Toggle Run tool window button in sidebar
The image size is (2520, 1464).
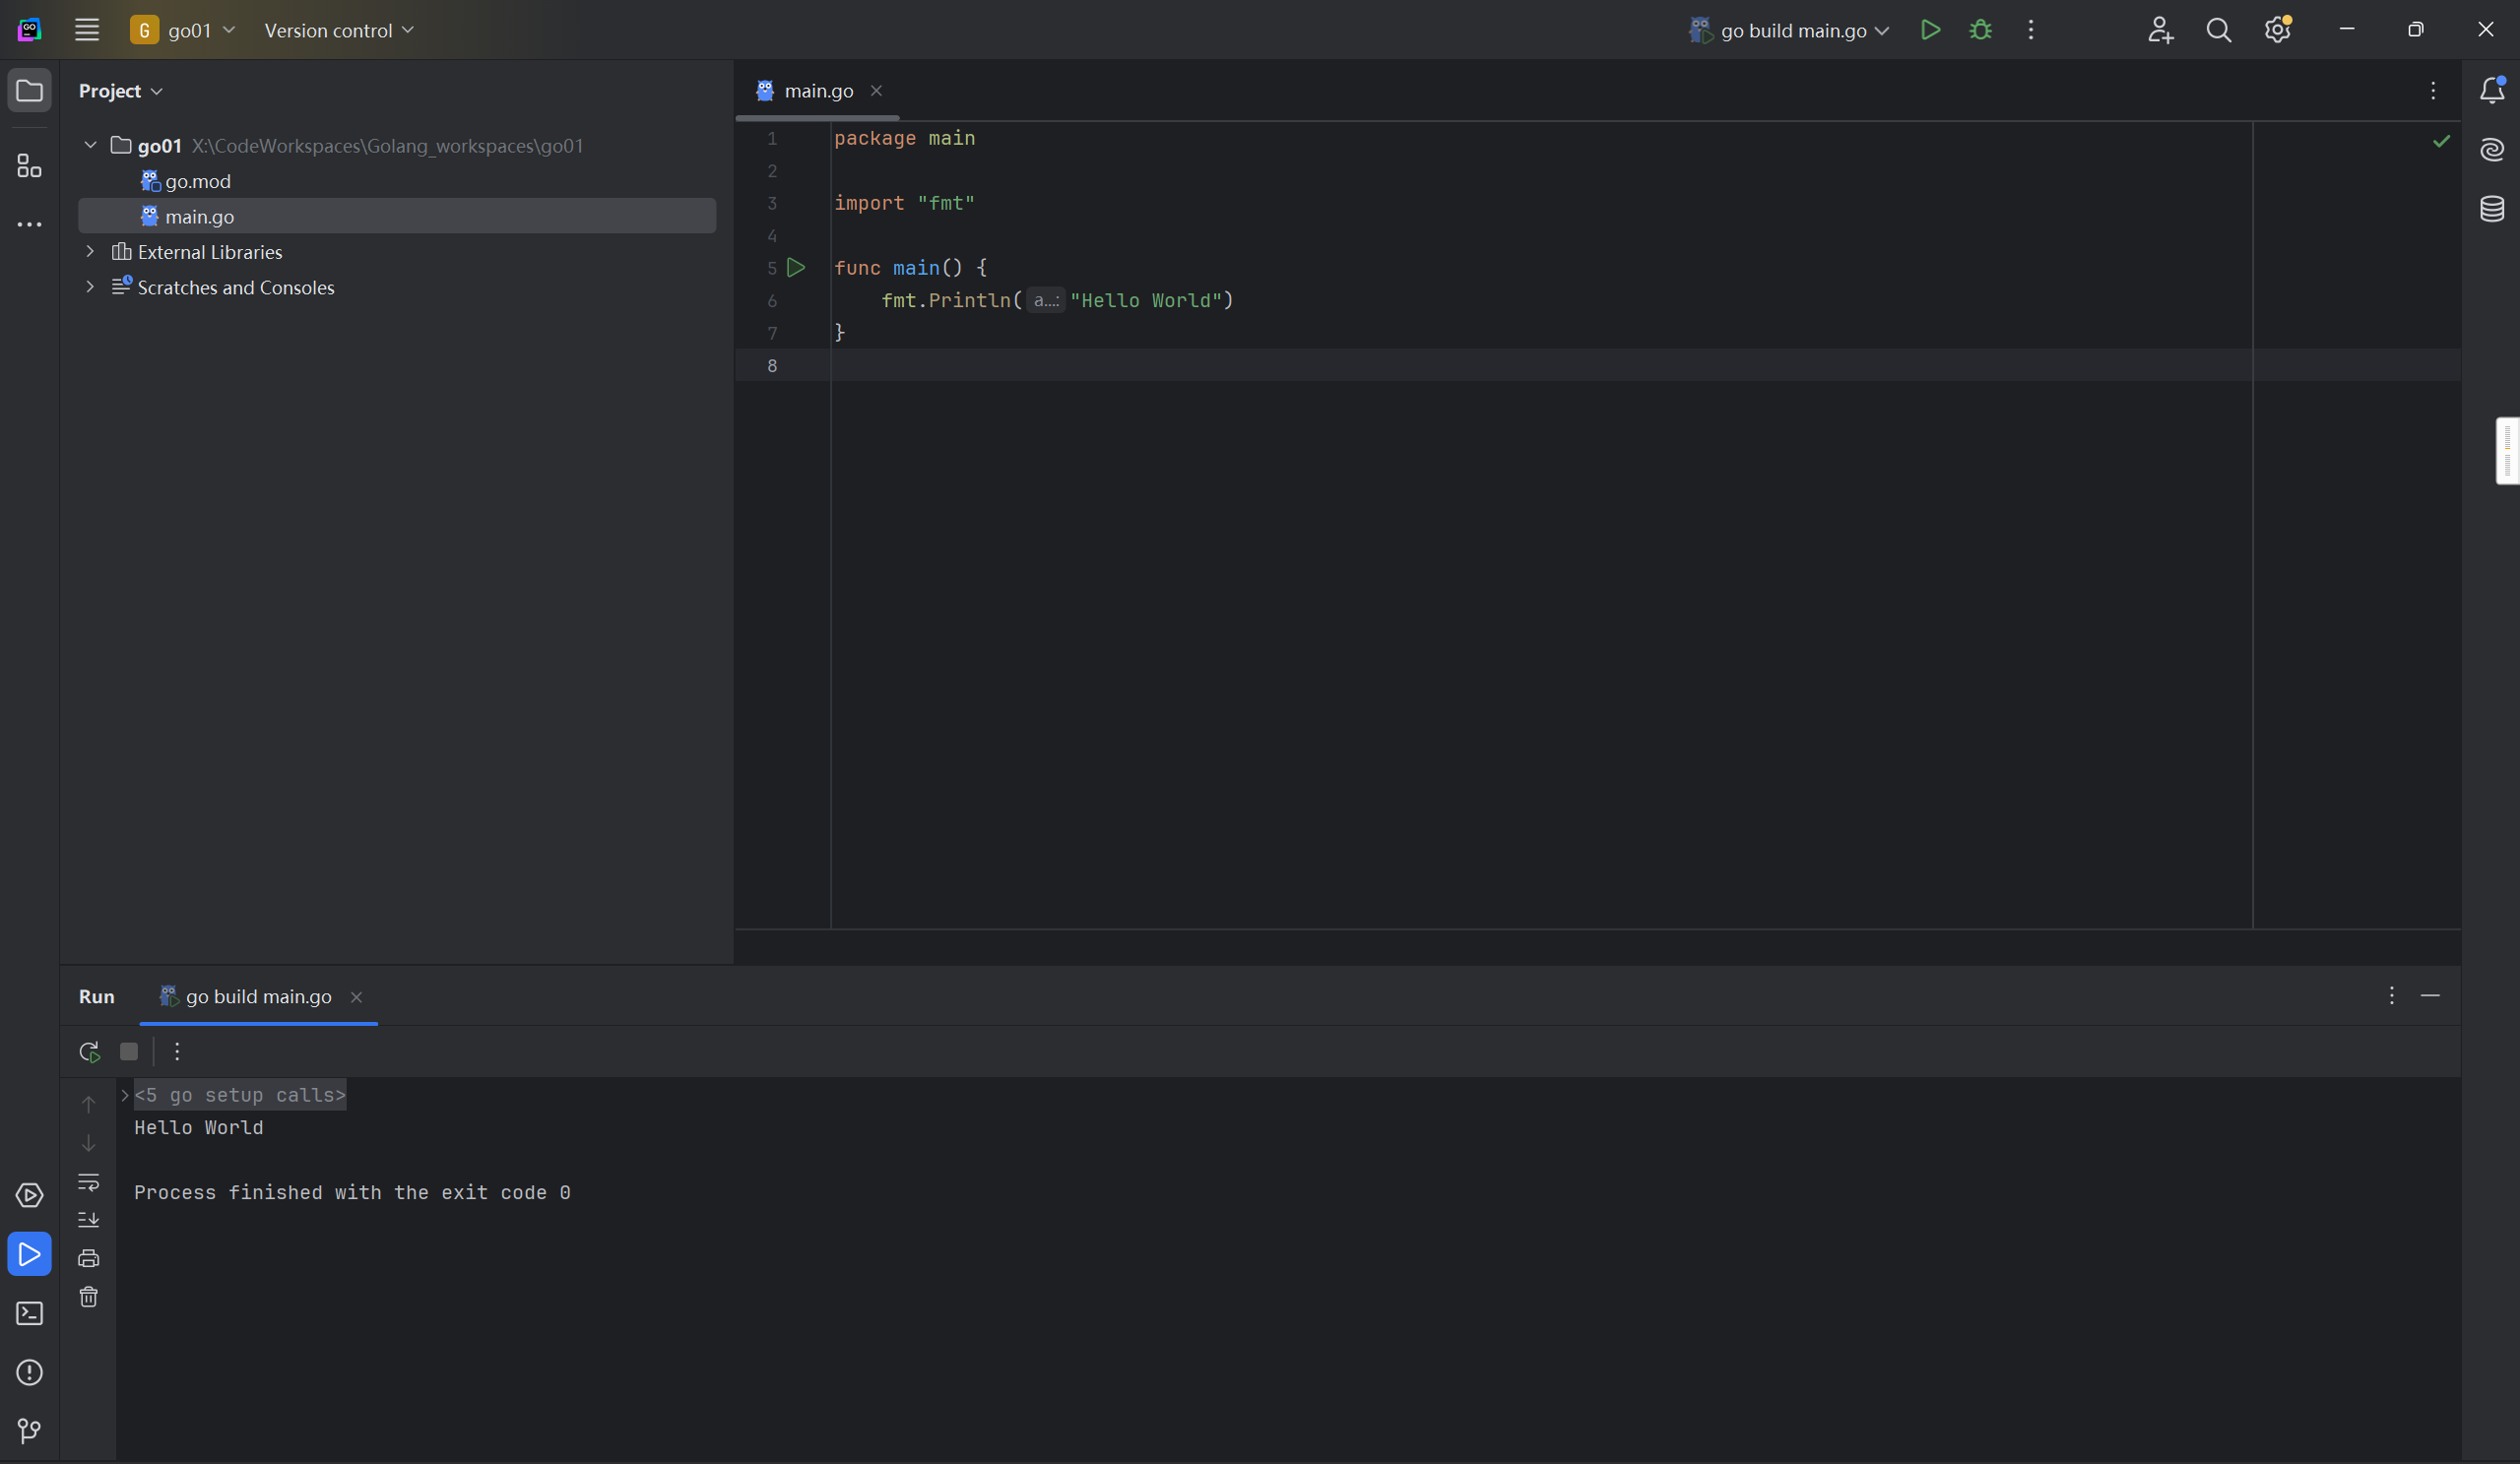point(29,1254)
